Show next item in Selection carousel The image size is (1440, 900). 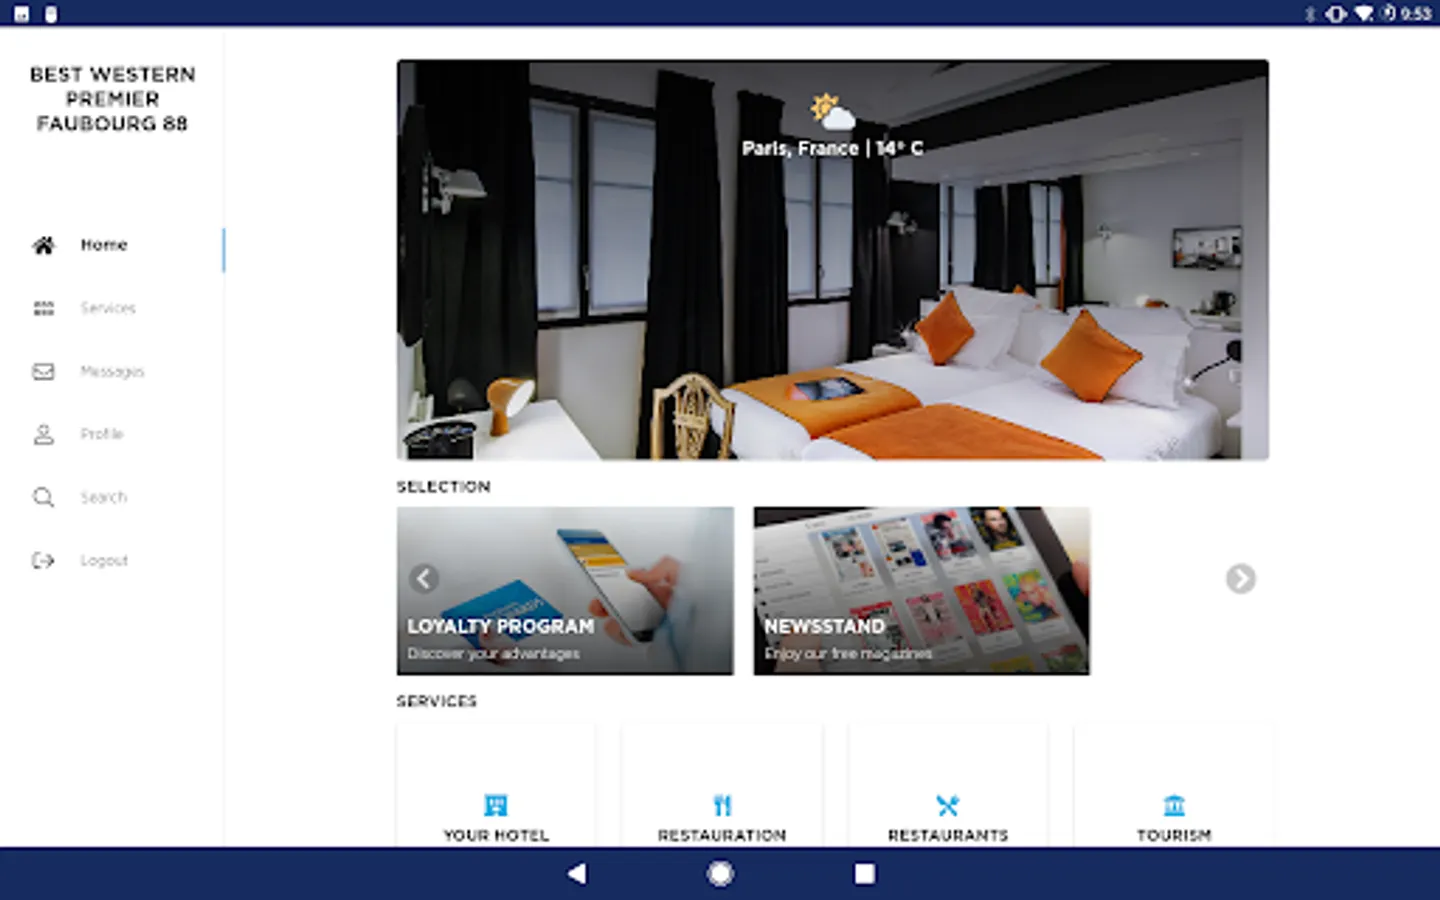pyautogui.click(x=1240, y=578)
